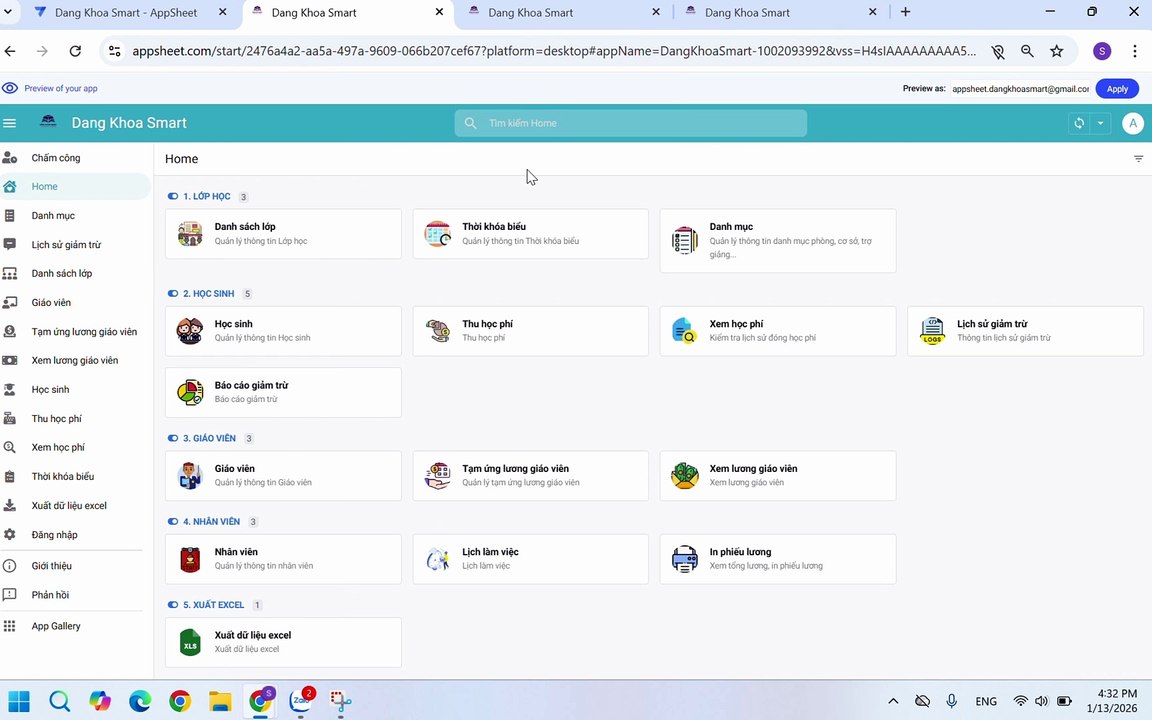Open sidebar Tạm ứng lương giáo viên

[x=75, y=331]
